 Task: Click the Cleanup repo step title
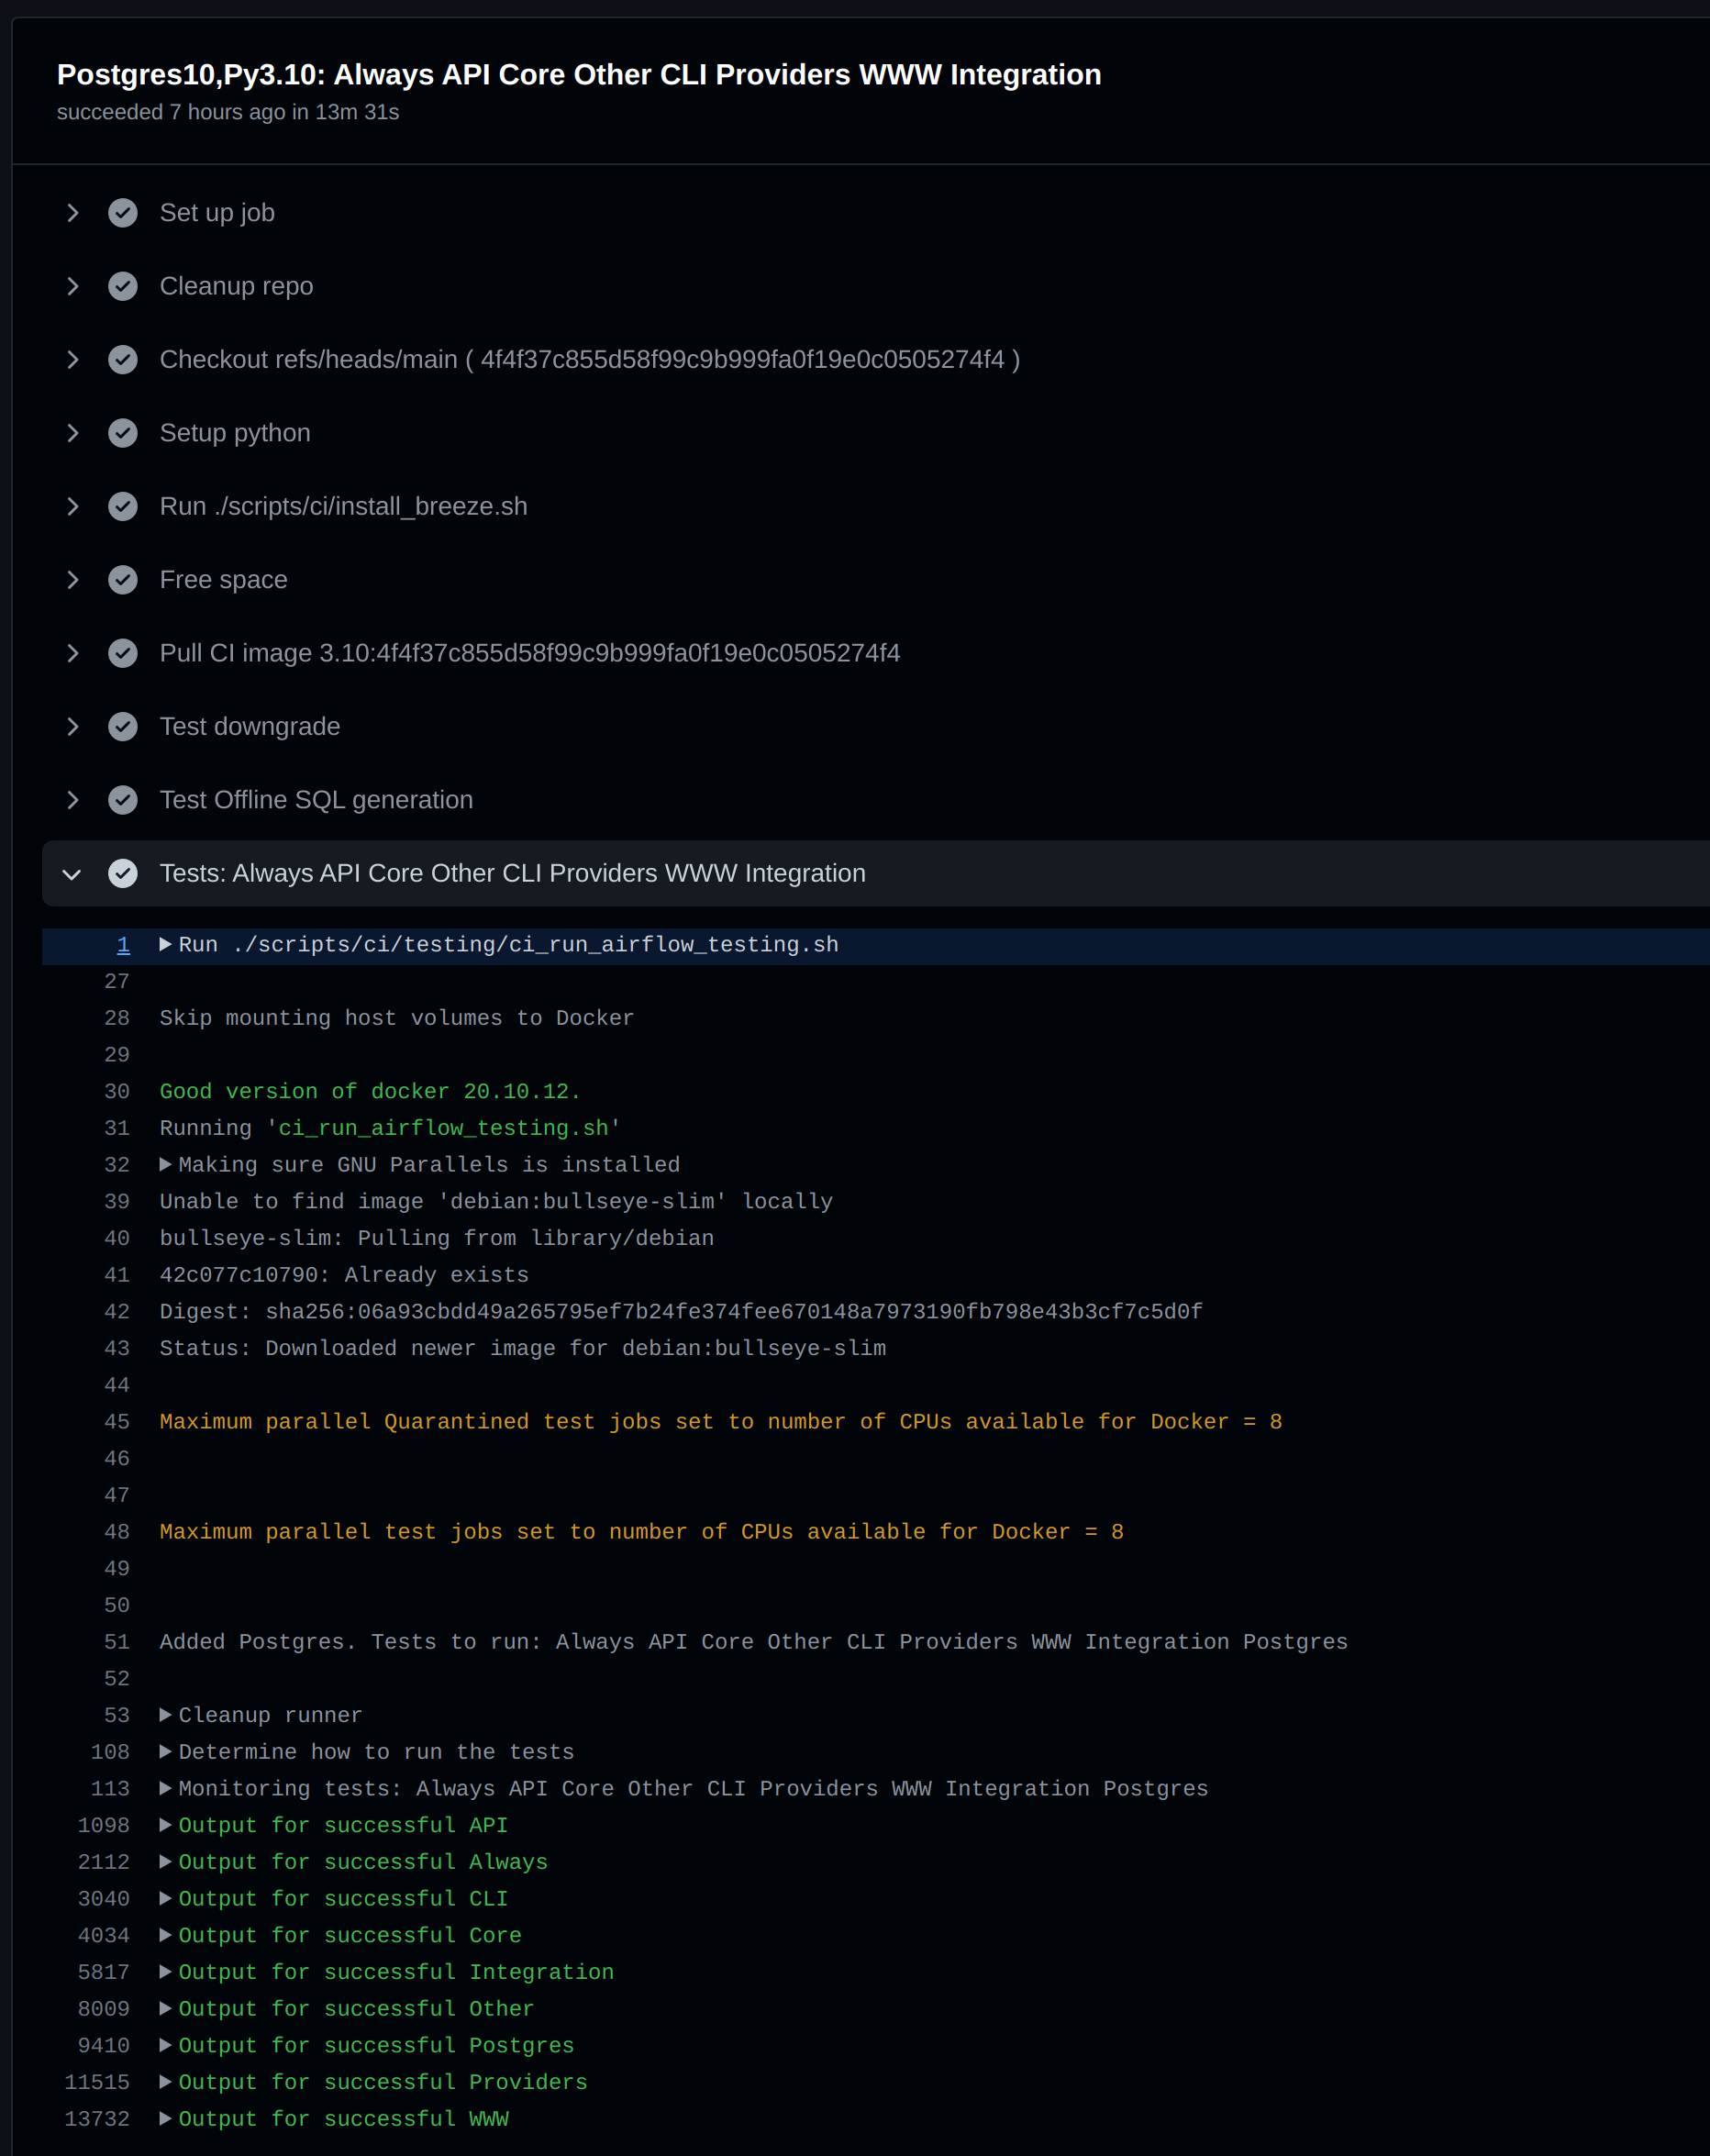pyautogui.click(x=236, y=286)
